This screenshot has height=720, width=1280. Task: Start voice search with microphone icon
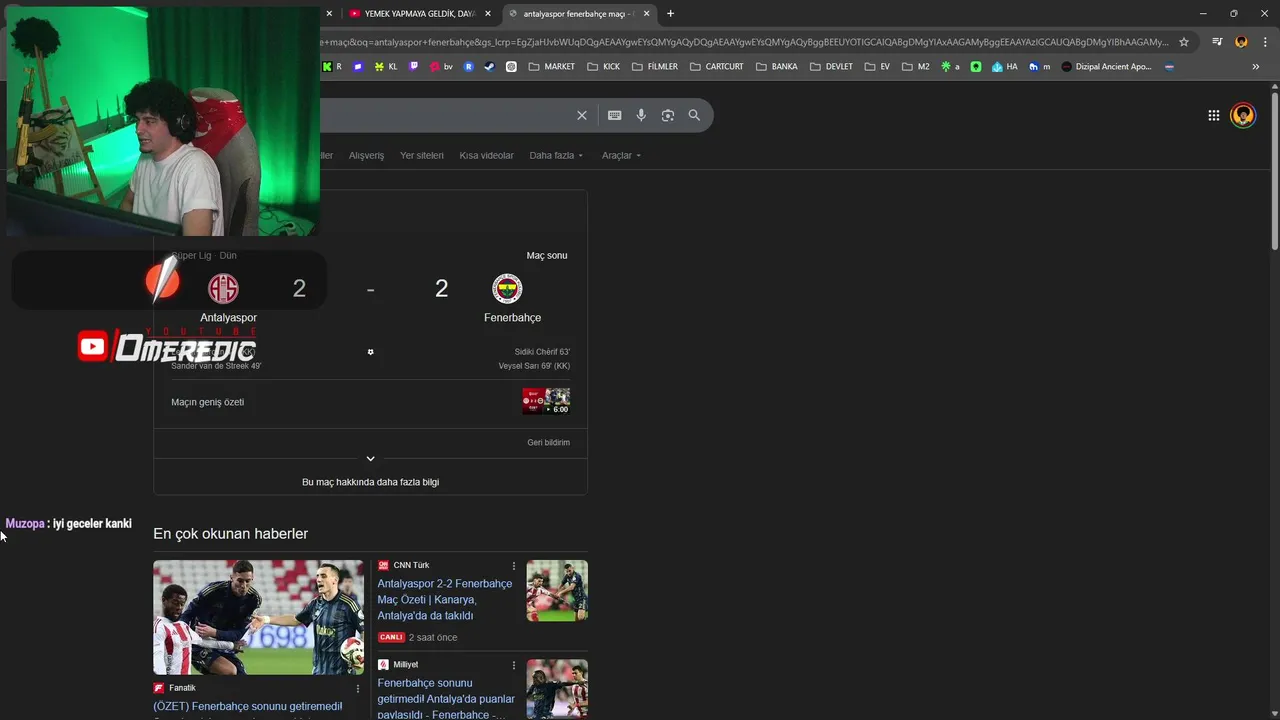[x=641, y=115]
